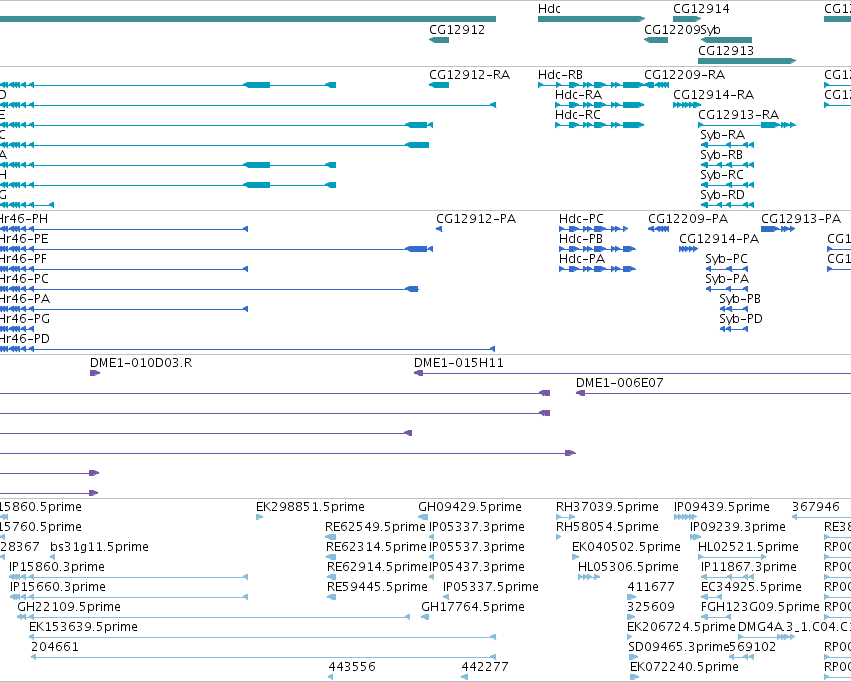Select clone DME1-006E07
Viewport: 851px width, 682px height.
(x=619, y=384)
